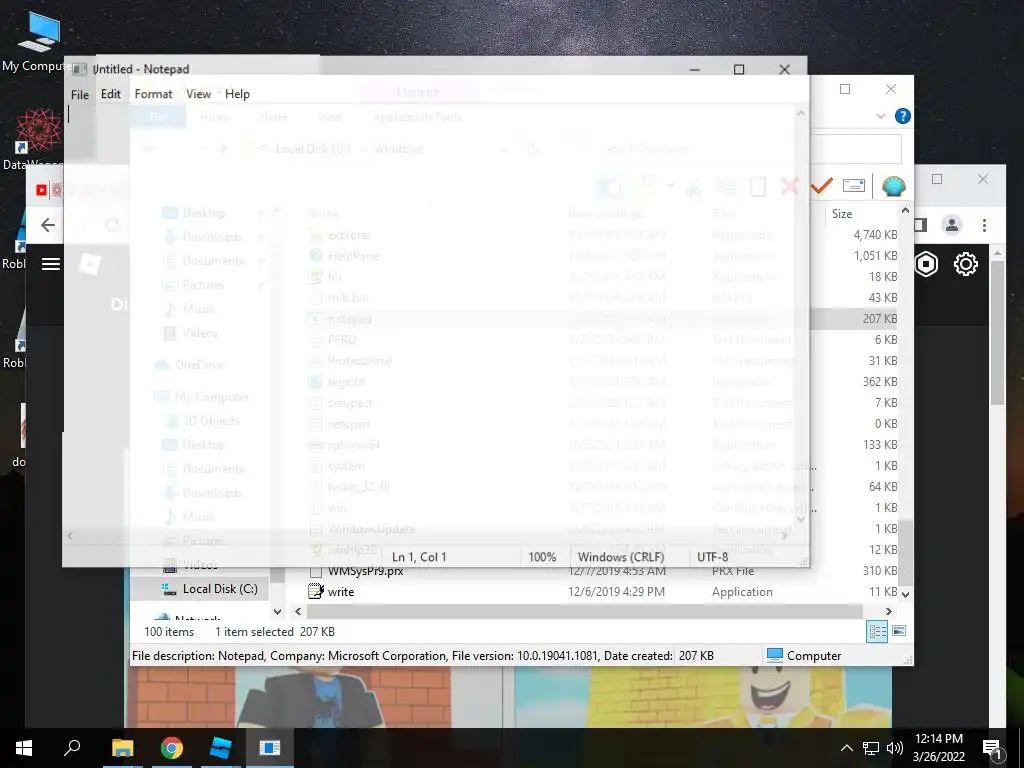
Task: Open the Roblox hamburger menu in Chrome
Action: point(51,264)
